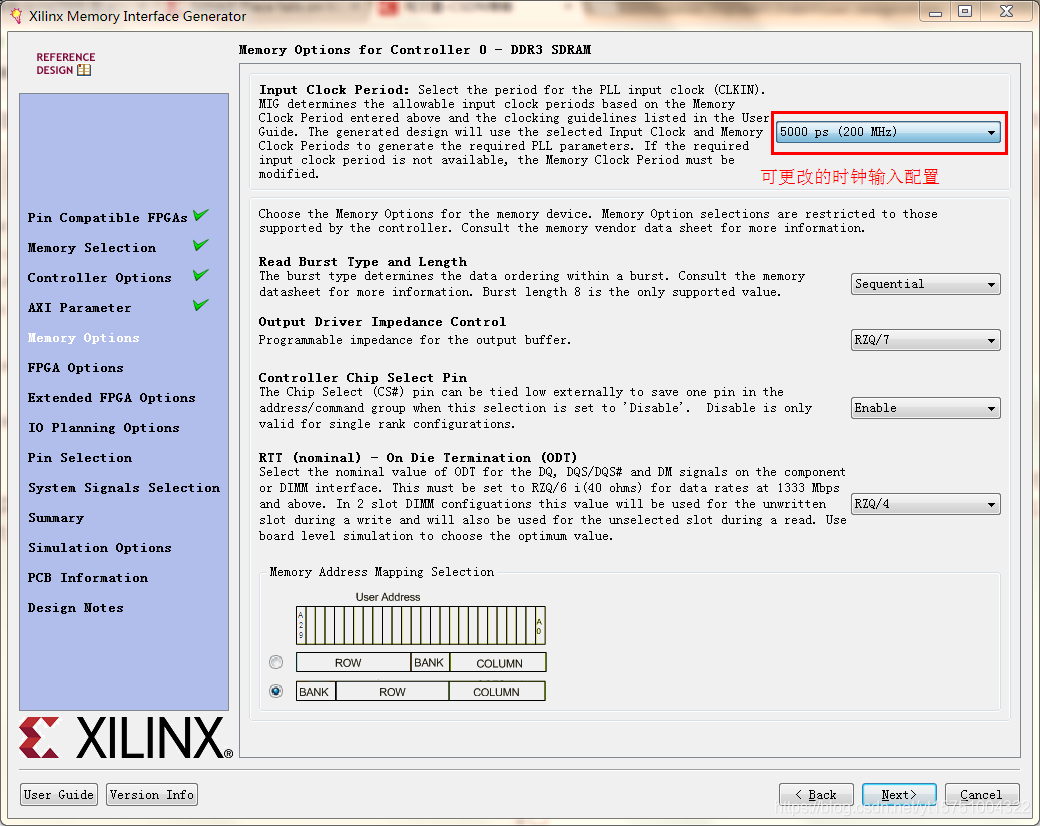Image resolution: width=1040 pixels, height=826 pixels.
Task: Click the 'Read Burst Type and Length' heading
Action: (363, 262)
